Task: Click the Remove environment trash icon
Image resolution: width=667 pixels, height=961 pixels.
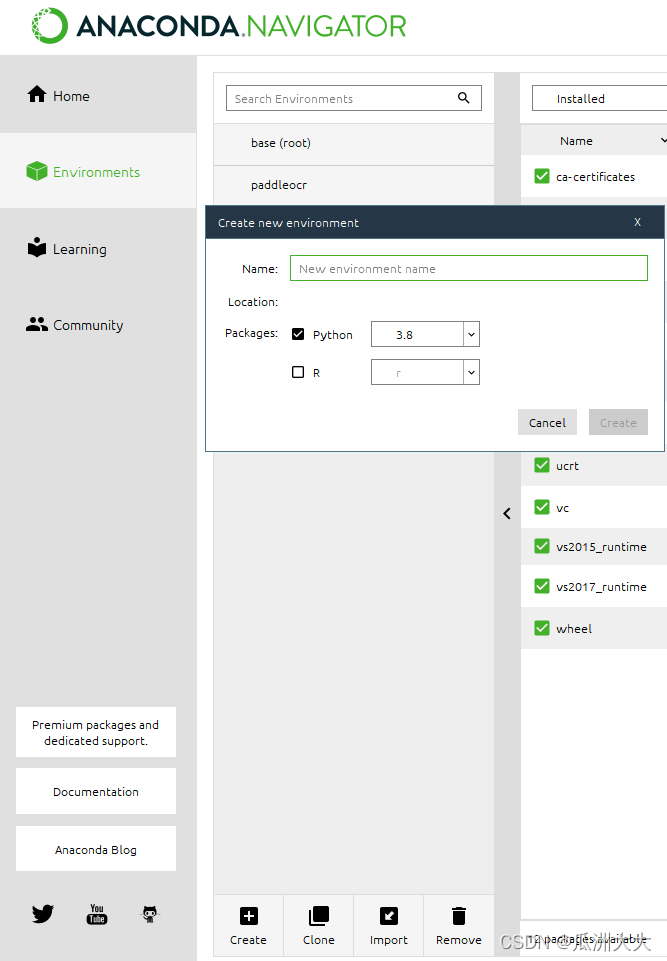Action: pos(459,916)
